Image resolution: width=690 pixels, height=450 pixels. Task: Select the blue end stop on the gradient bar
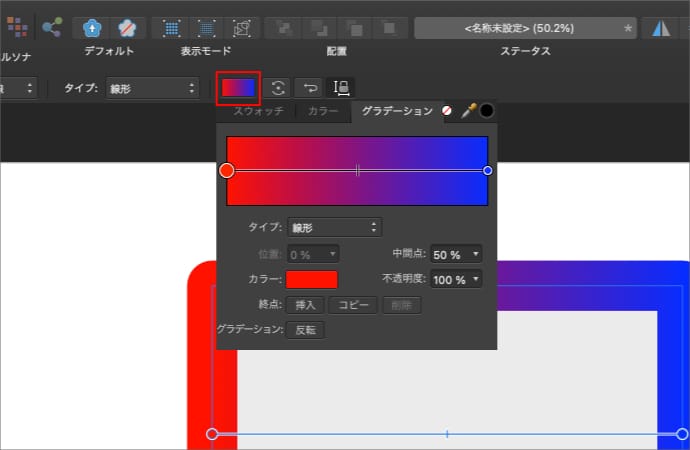[x=487, y=171]
